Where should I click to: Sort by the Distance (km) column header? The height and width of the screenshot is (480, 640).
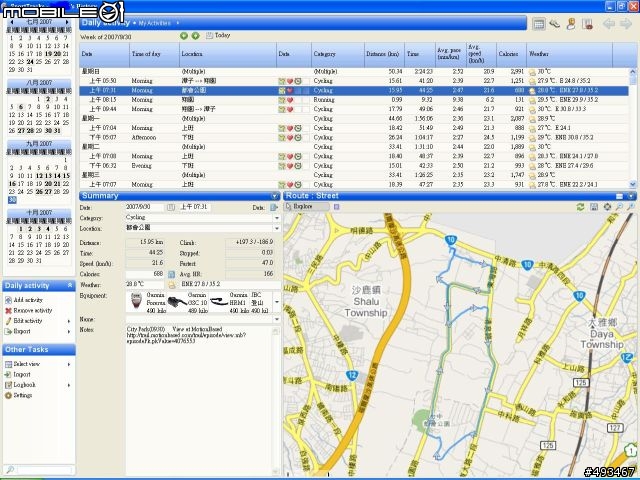384,54
